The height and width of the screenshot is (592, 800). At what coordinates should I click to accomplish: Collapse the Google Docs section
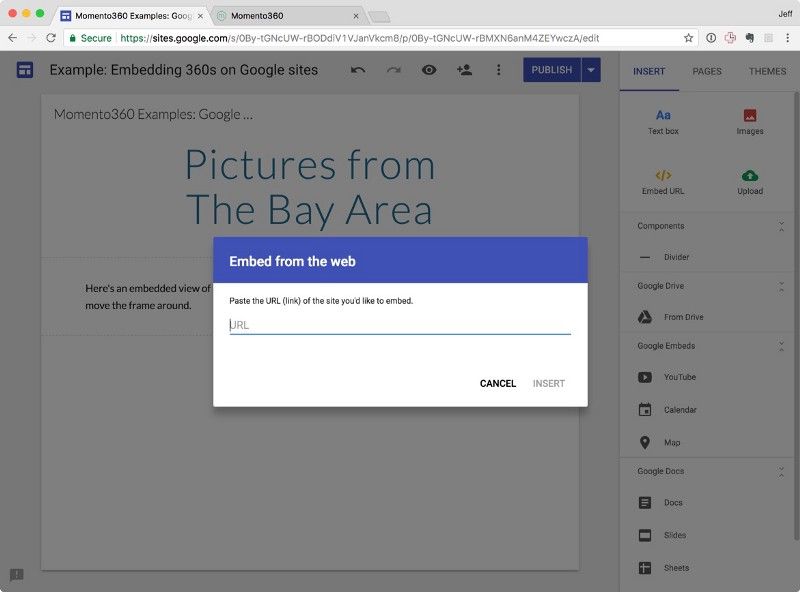[x=781, y=472]
